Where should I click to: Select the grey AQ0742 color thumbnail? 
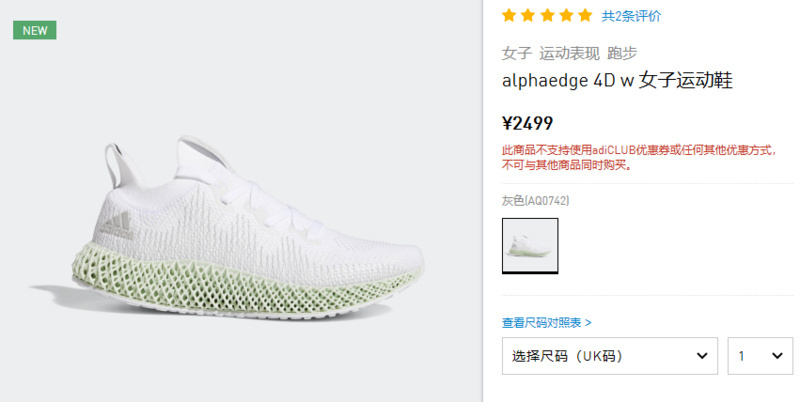530,245
